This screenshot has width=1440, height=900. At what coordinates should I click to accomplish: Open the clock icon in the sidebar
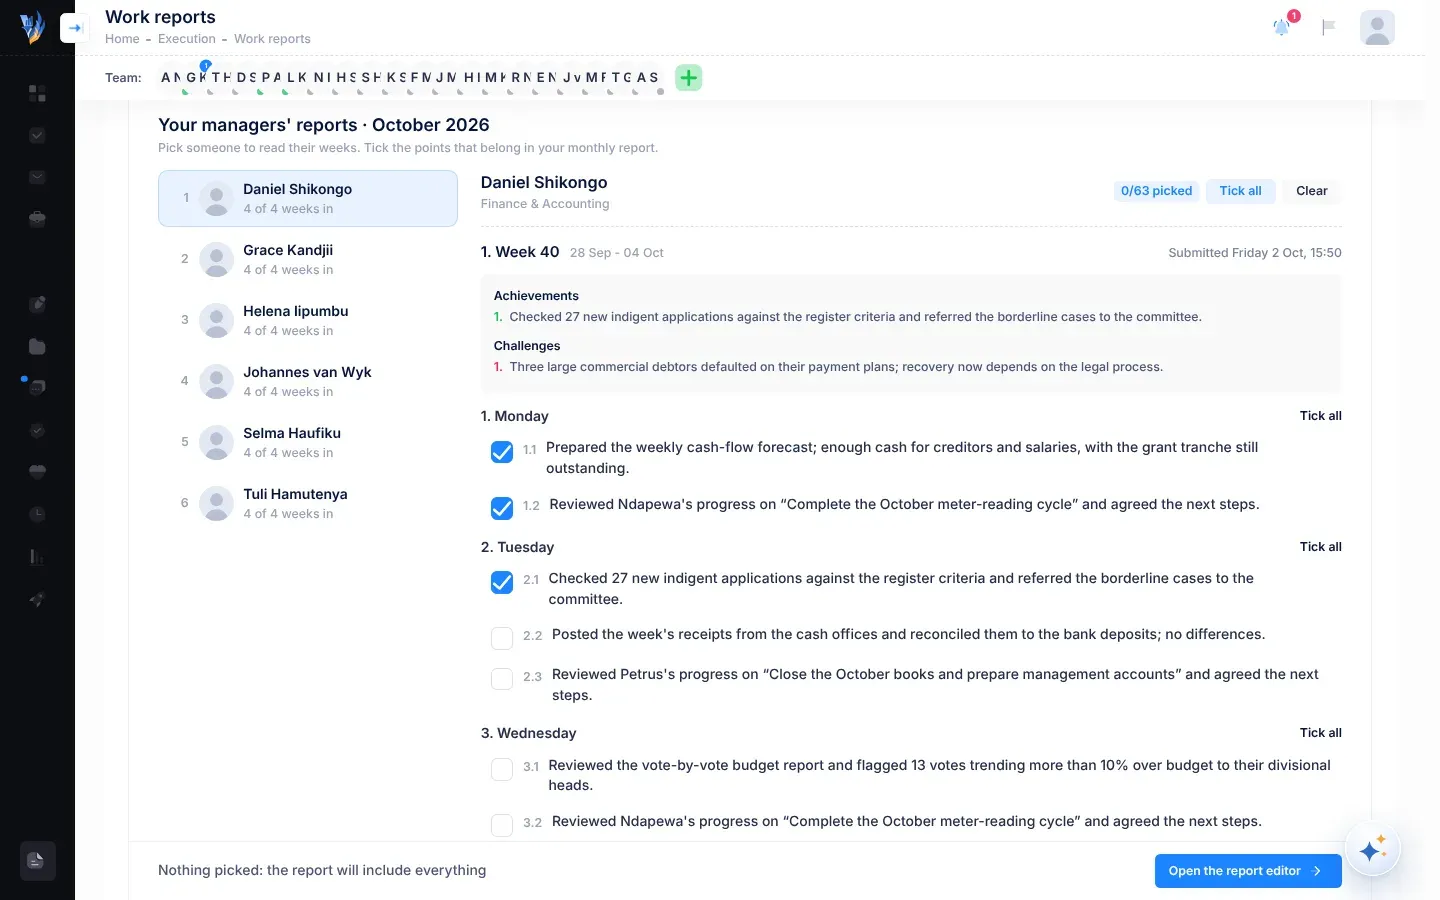click(37, 514)
